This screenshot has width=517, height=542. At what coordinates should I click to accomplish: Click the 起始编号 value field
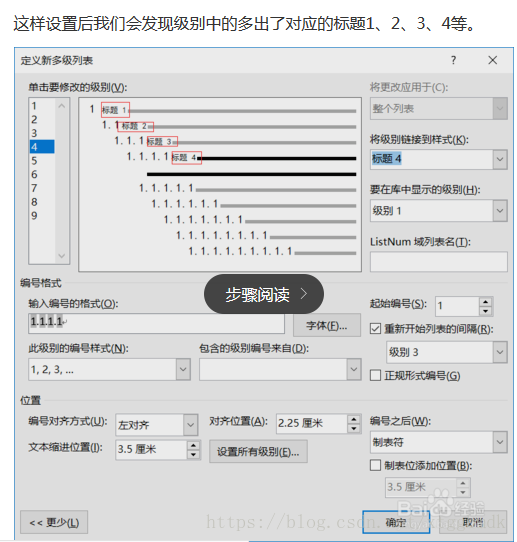(457, 306)
